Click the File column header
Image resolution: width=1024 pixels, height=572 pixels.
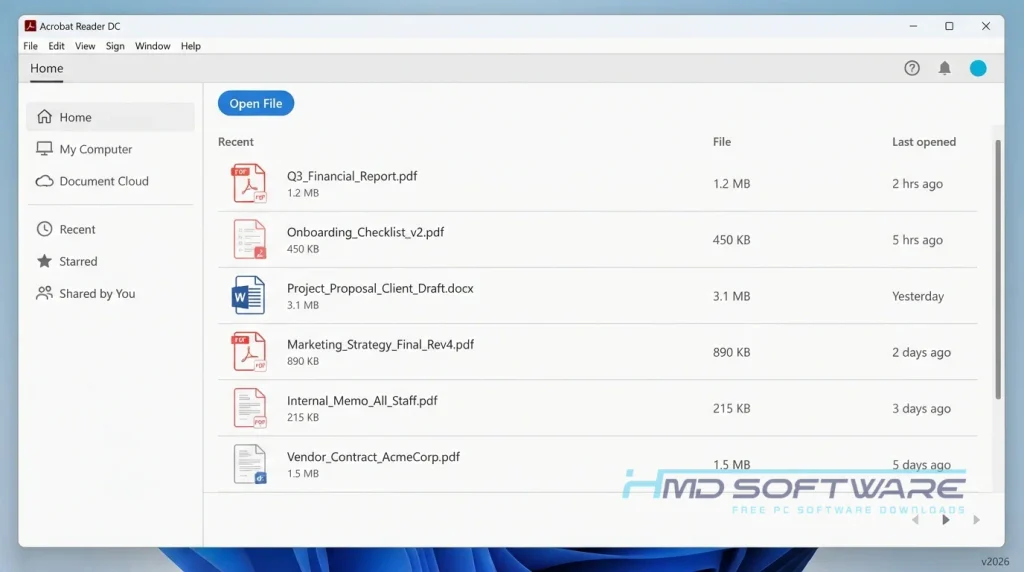722,142
